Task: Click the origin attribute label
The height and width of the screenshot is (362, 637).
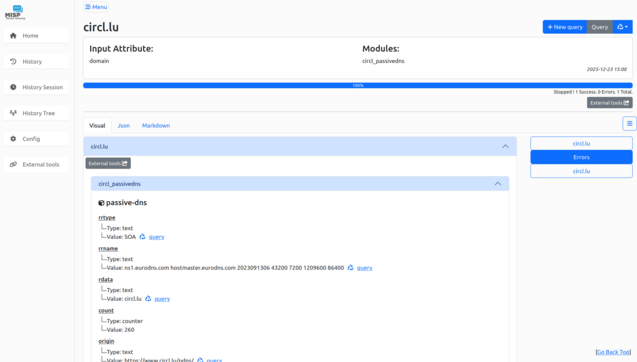Action: point(106,341)
